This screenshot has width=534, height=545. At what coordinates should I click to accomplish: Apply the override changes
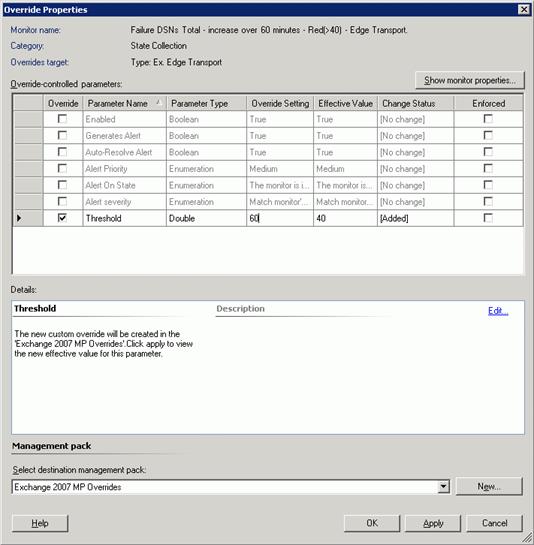coord(433,523)
